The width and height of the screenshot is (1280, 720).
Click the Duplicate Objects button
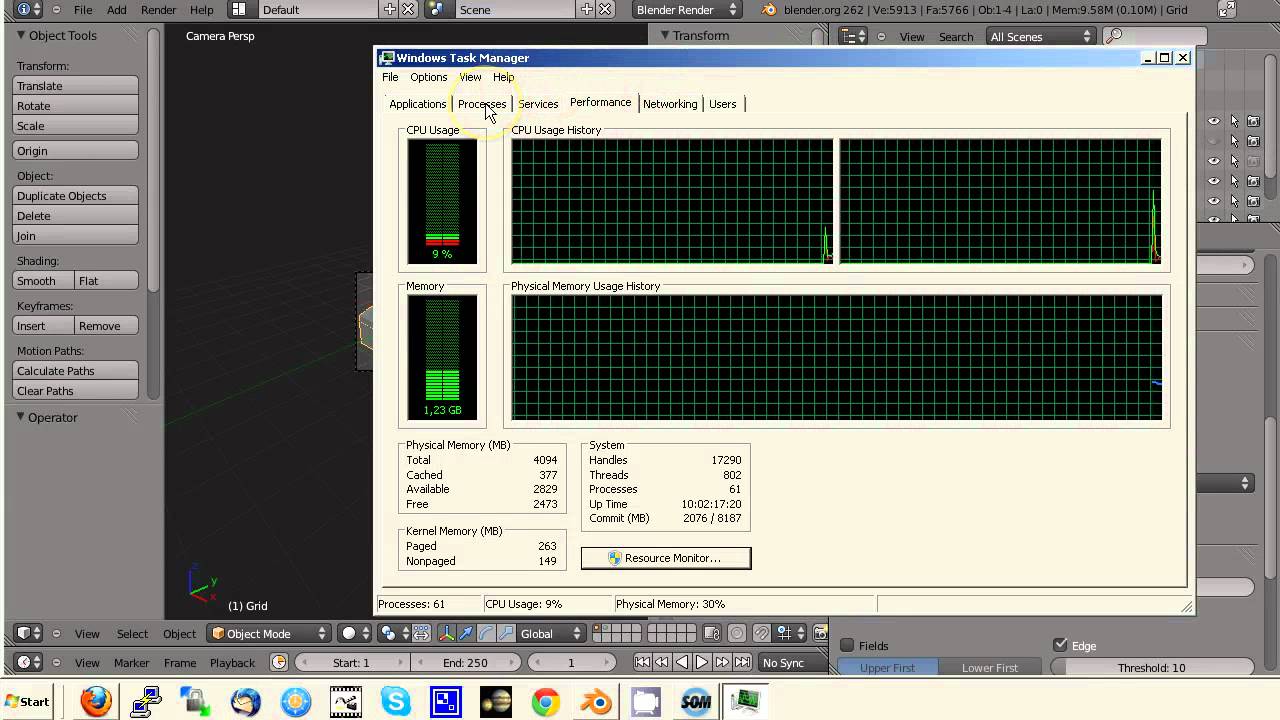(x=76, y=196)
